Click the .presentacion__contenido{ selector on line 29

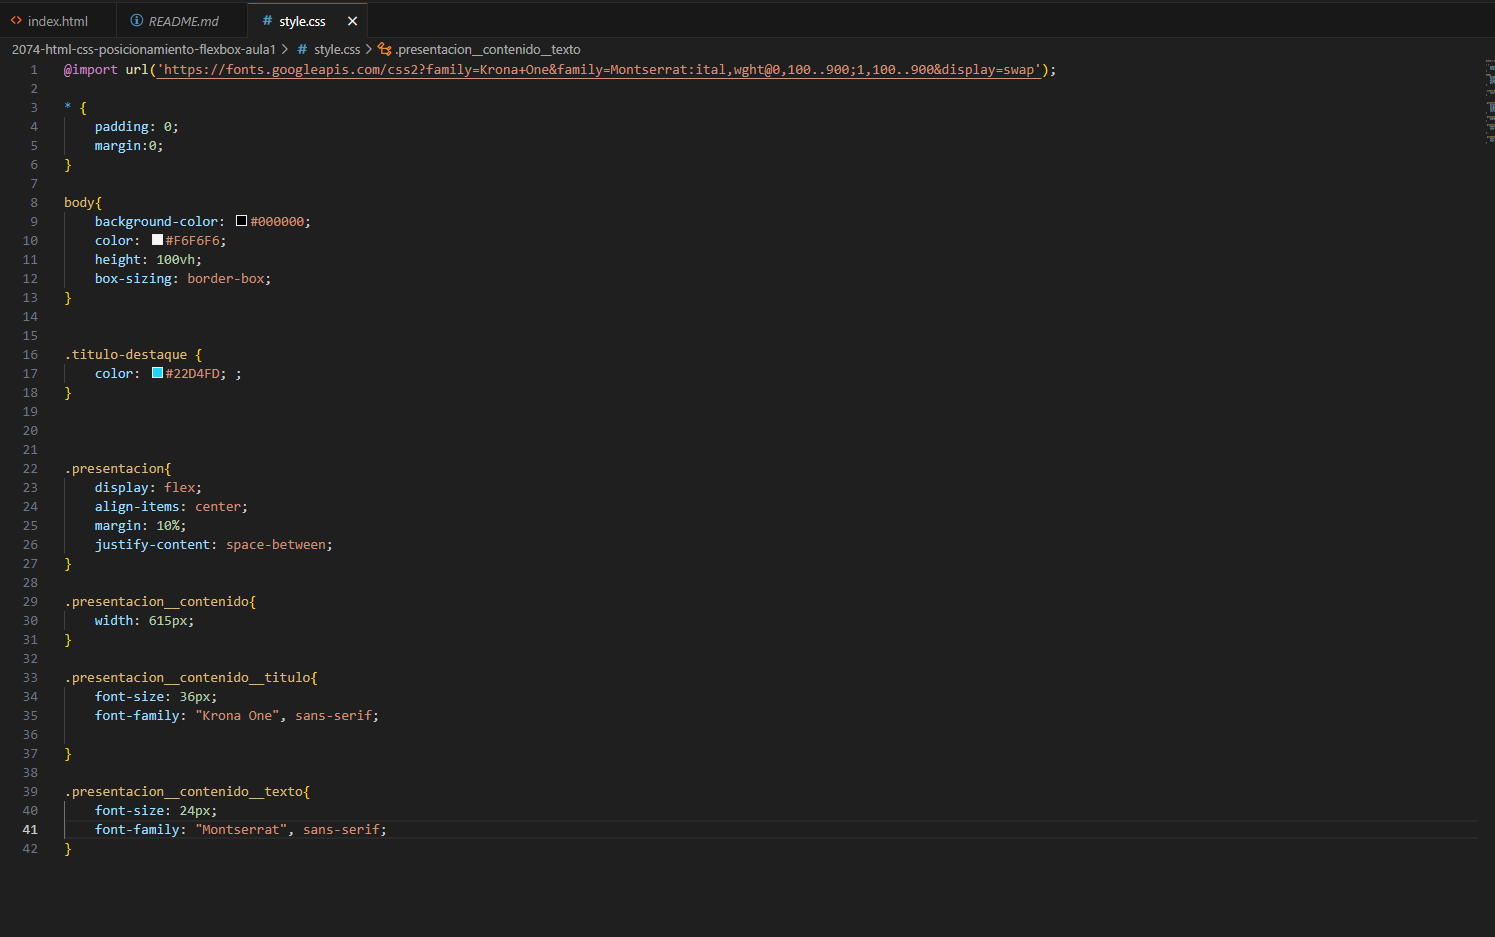(160, 602)
